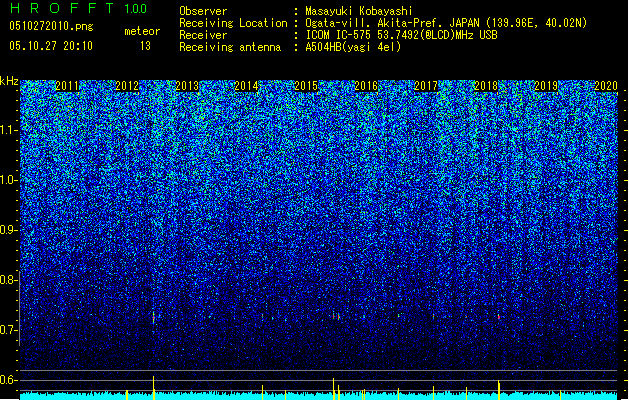
Task: Click the double red echo after 2015
Action: tap(336, 317)
